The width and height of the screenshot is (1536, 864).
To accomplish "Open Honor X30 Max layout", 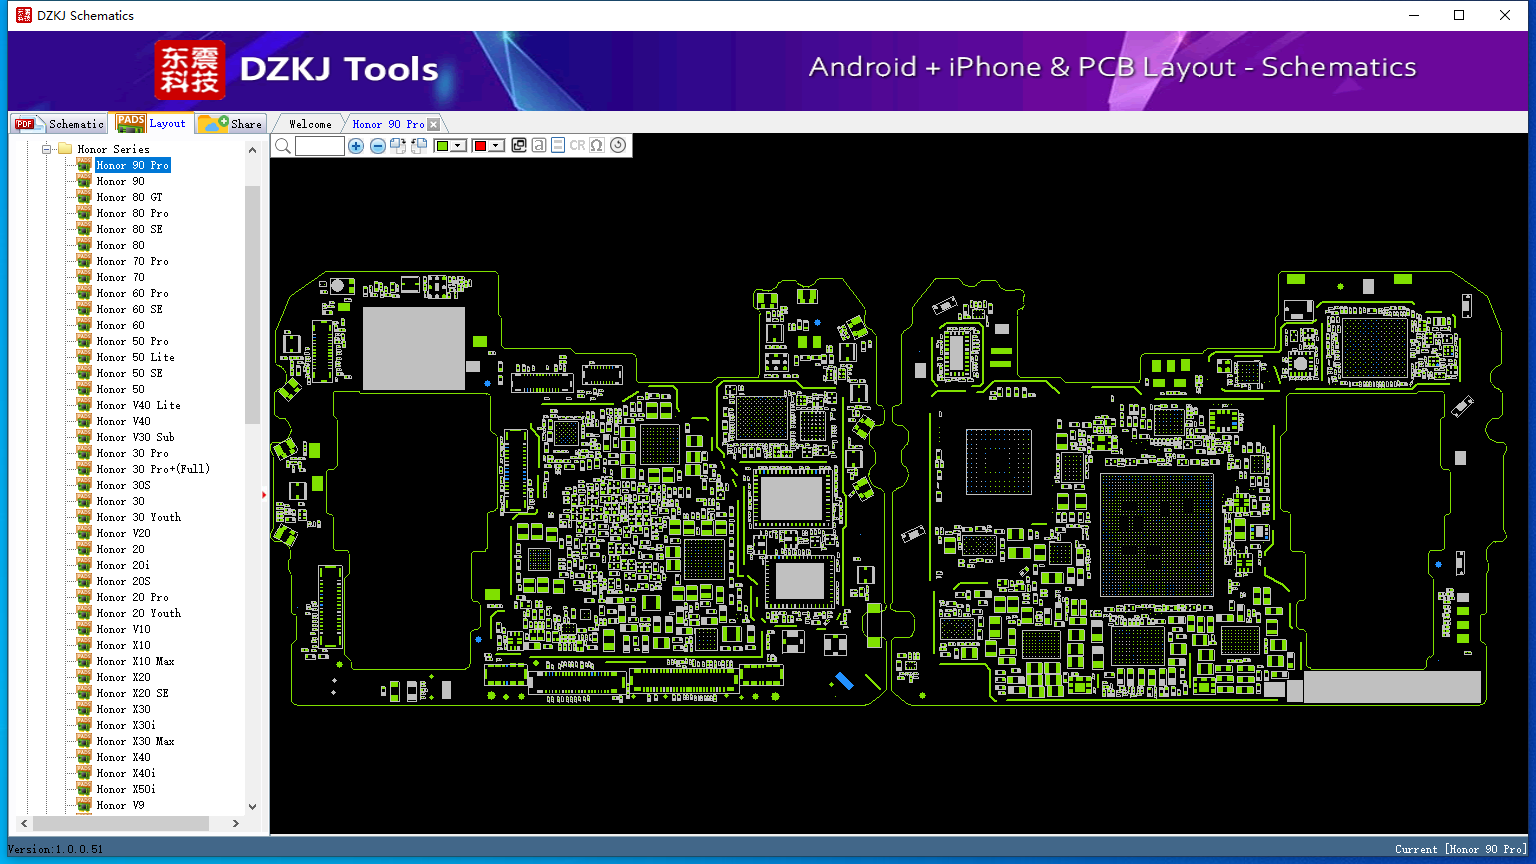I will (135, 741).
